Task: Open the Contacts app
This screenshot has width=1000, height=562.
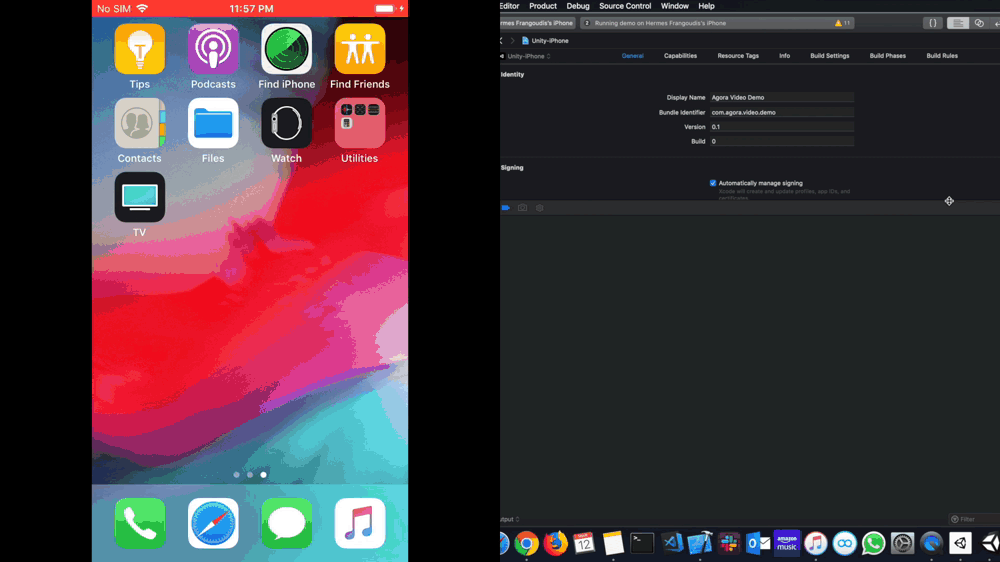Action: pos(140,123)
